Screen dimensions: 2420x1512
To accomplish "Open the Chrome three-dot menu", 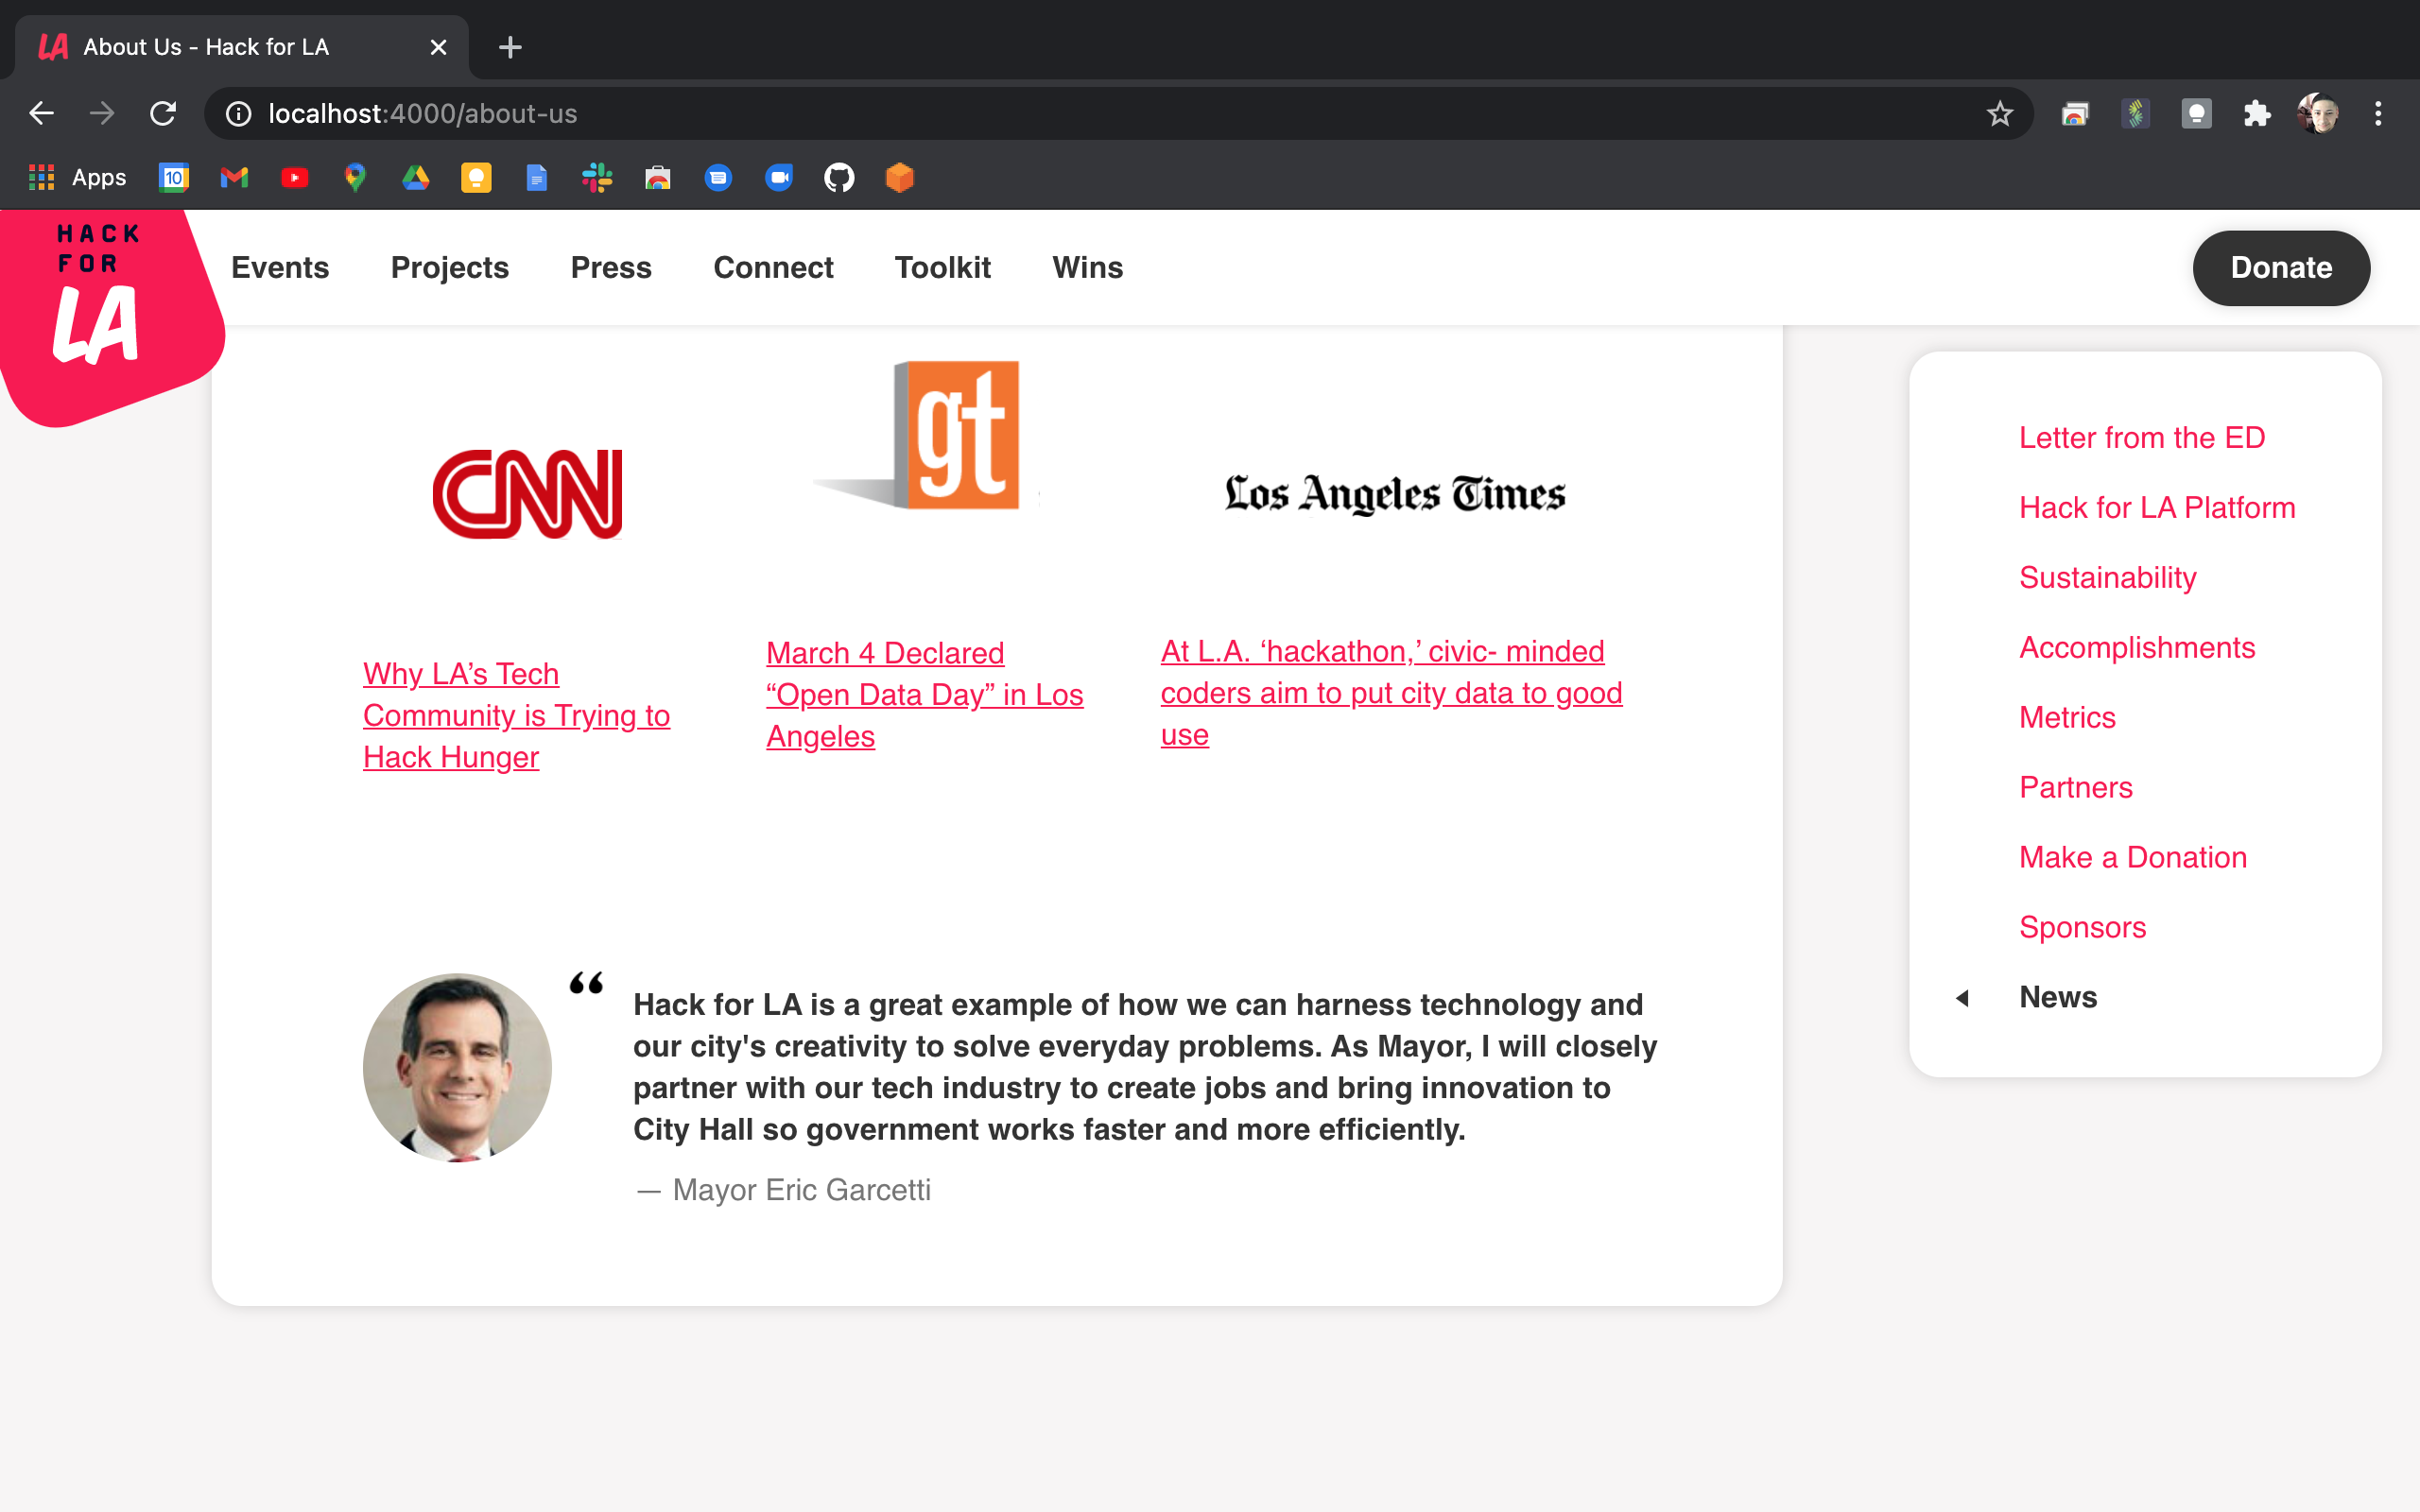I will point(2378,114).
